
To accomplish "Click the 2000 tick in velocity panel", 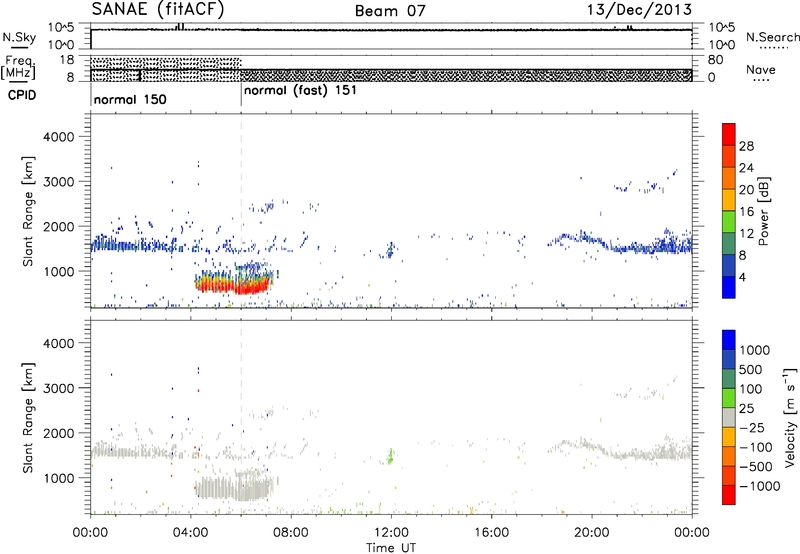I will point(58,433).
